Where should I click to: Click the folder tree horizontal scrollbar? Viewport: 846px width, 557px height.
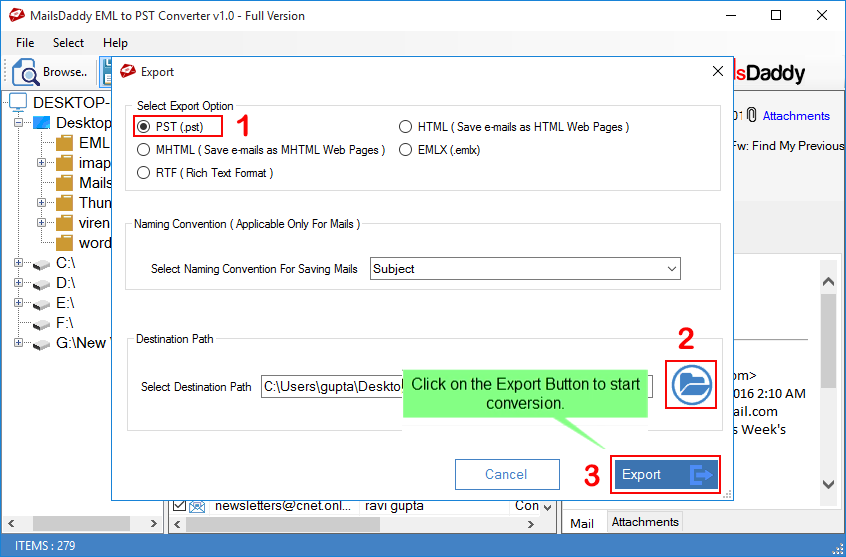click(81, 523)
